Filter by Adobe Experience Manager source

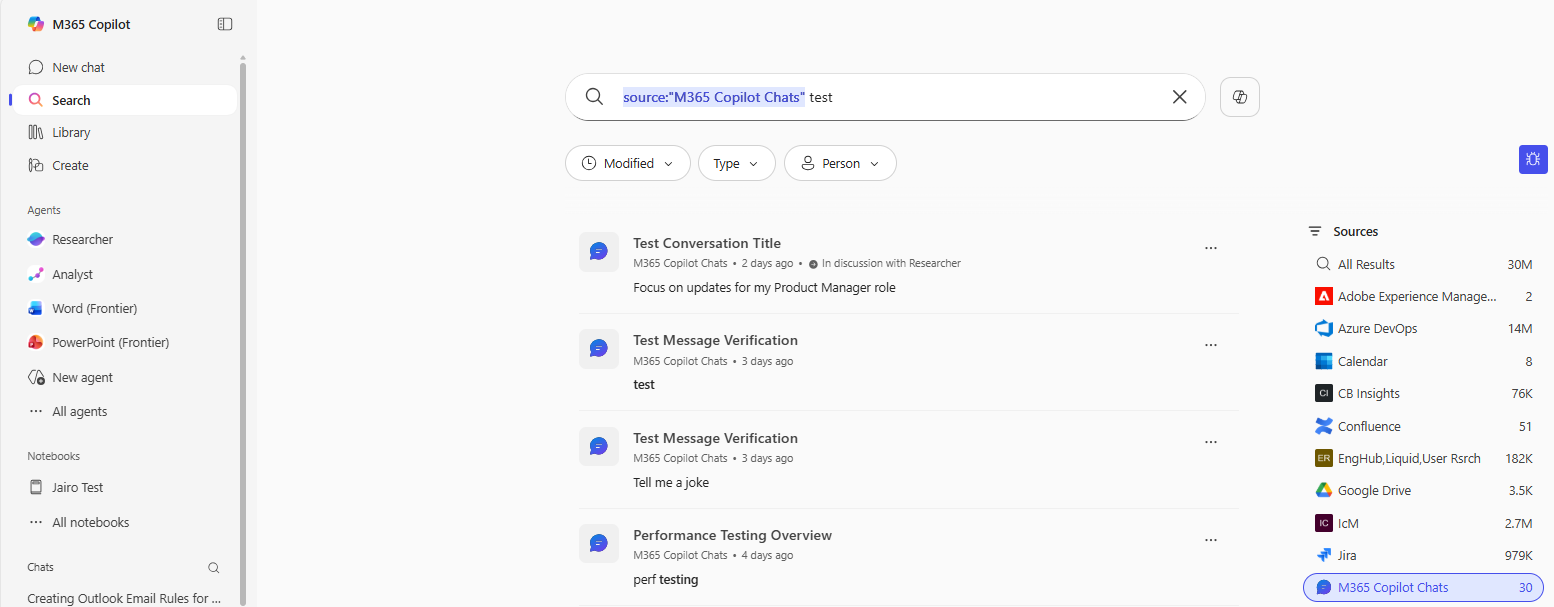1423,296
